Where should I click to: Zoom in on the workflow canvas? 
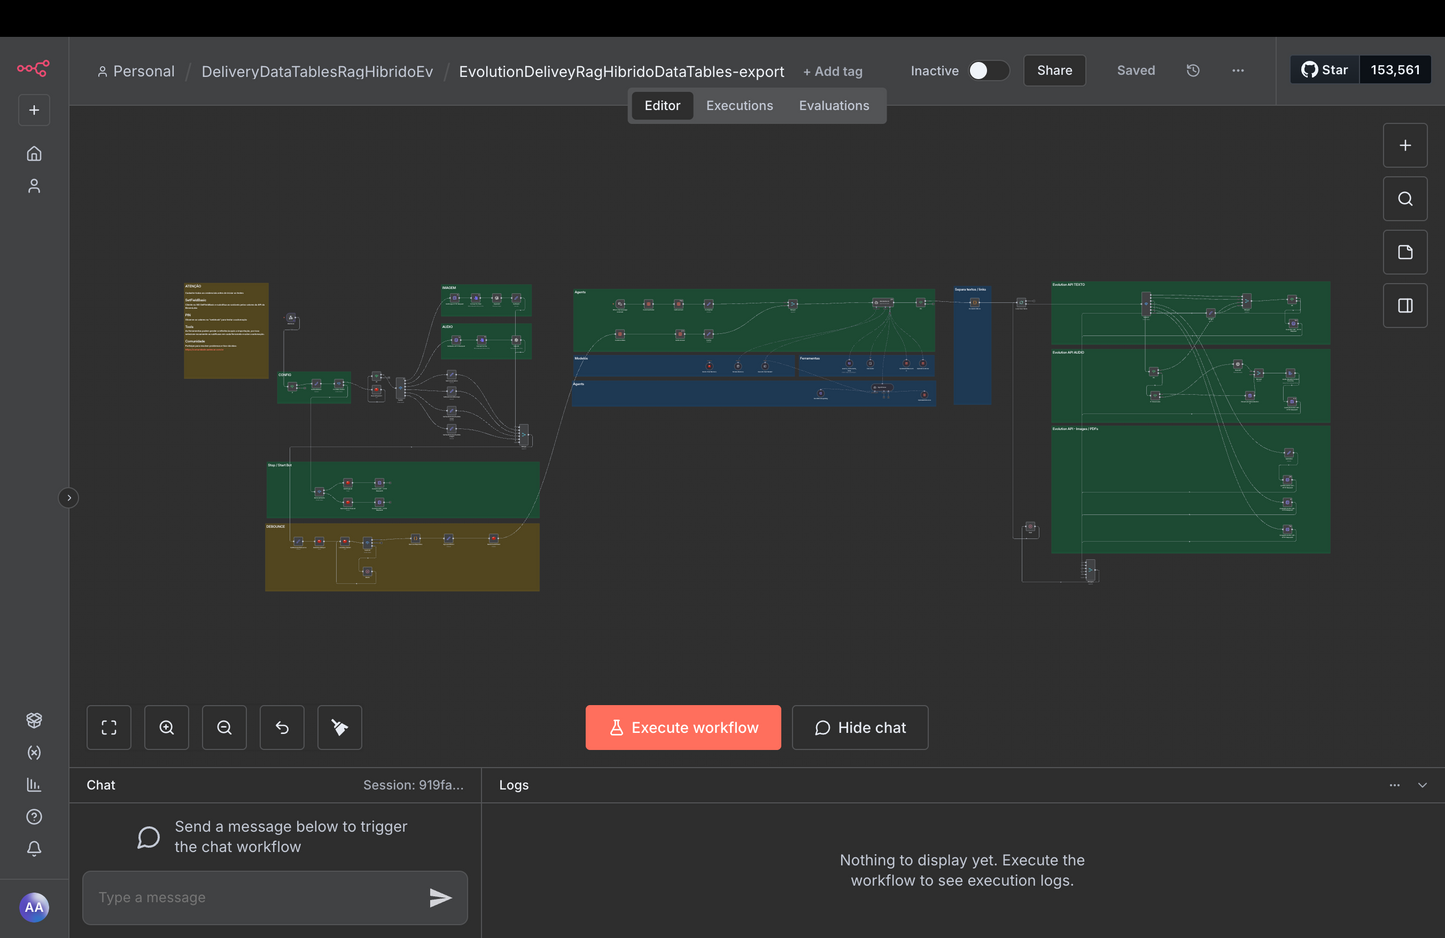166,727
